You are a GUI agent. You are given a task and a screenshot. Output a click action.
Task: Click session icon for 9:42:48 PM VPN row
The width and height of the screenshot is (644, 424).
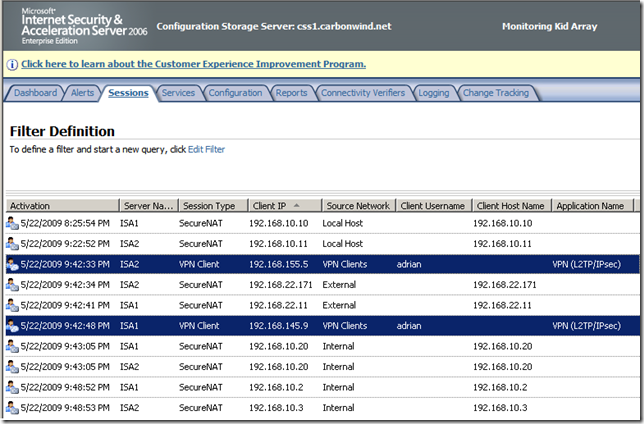tap(12, 326)
